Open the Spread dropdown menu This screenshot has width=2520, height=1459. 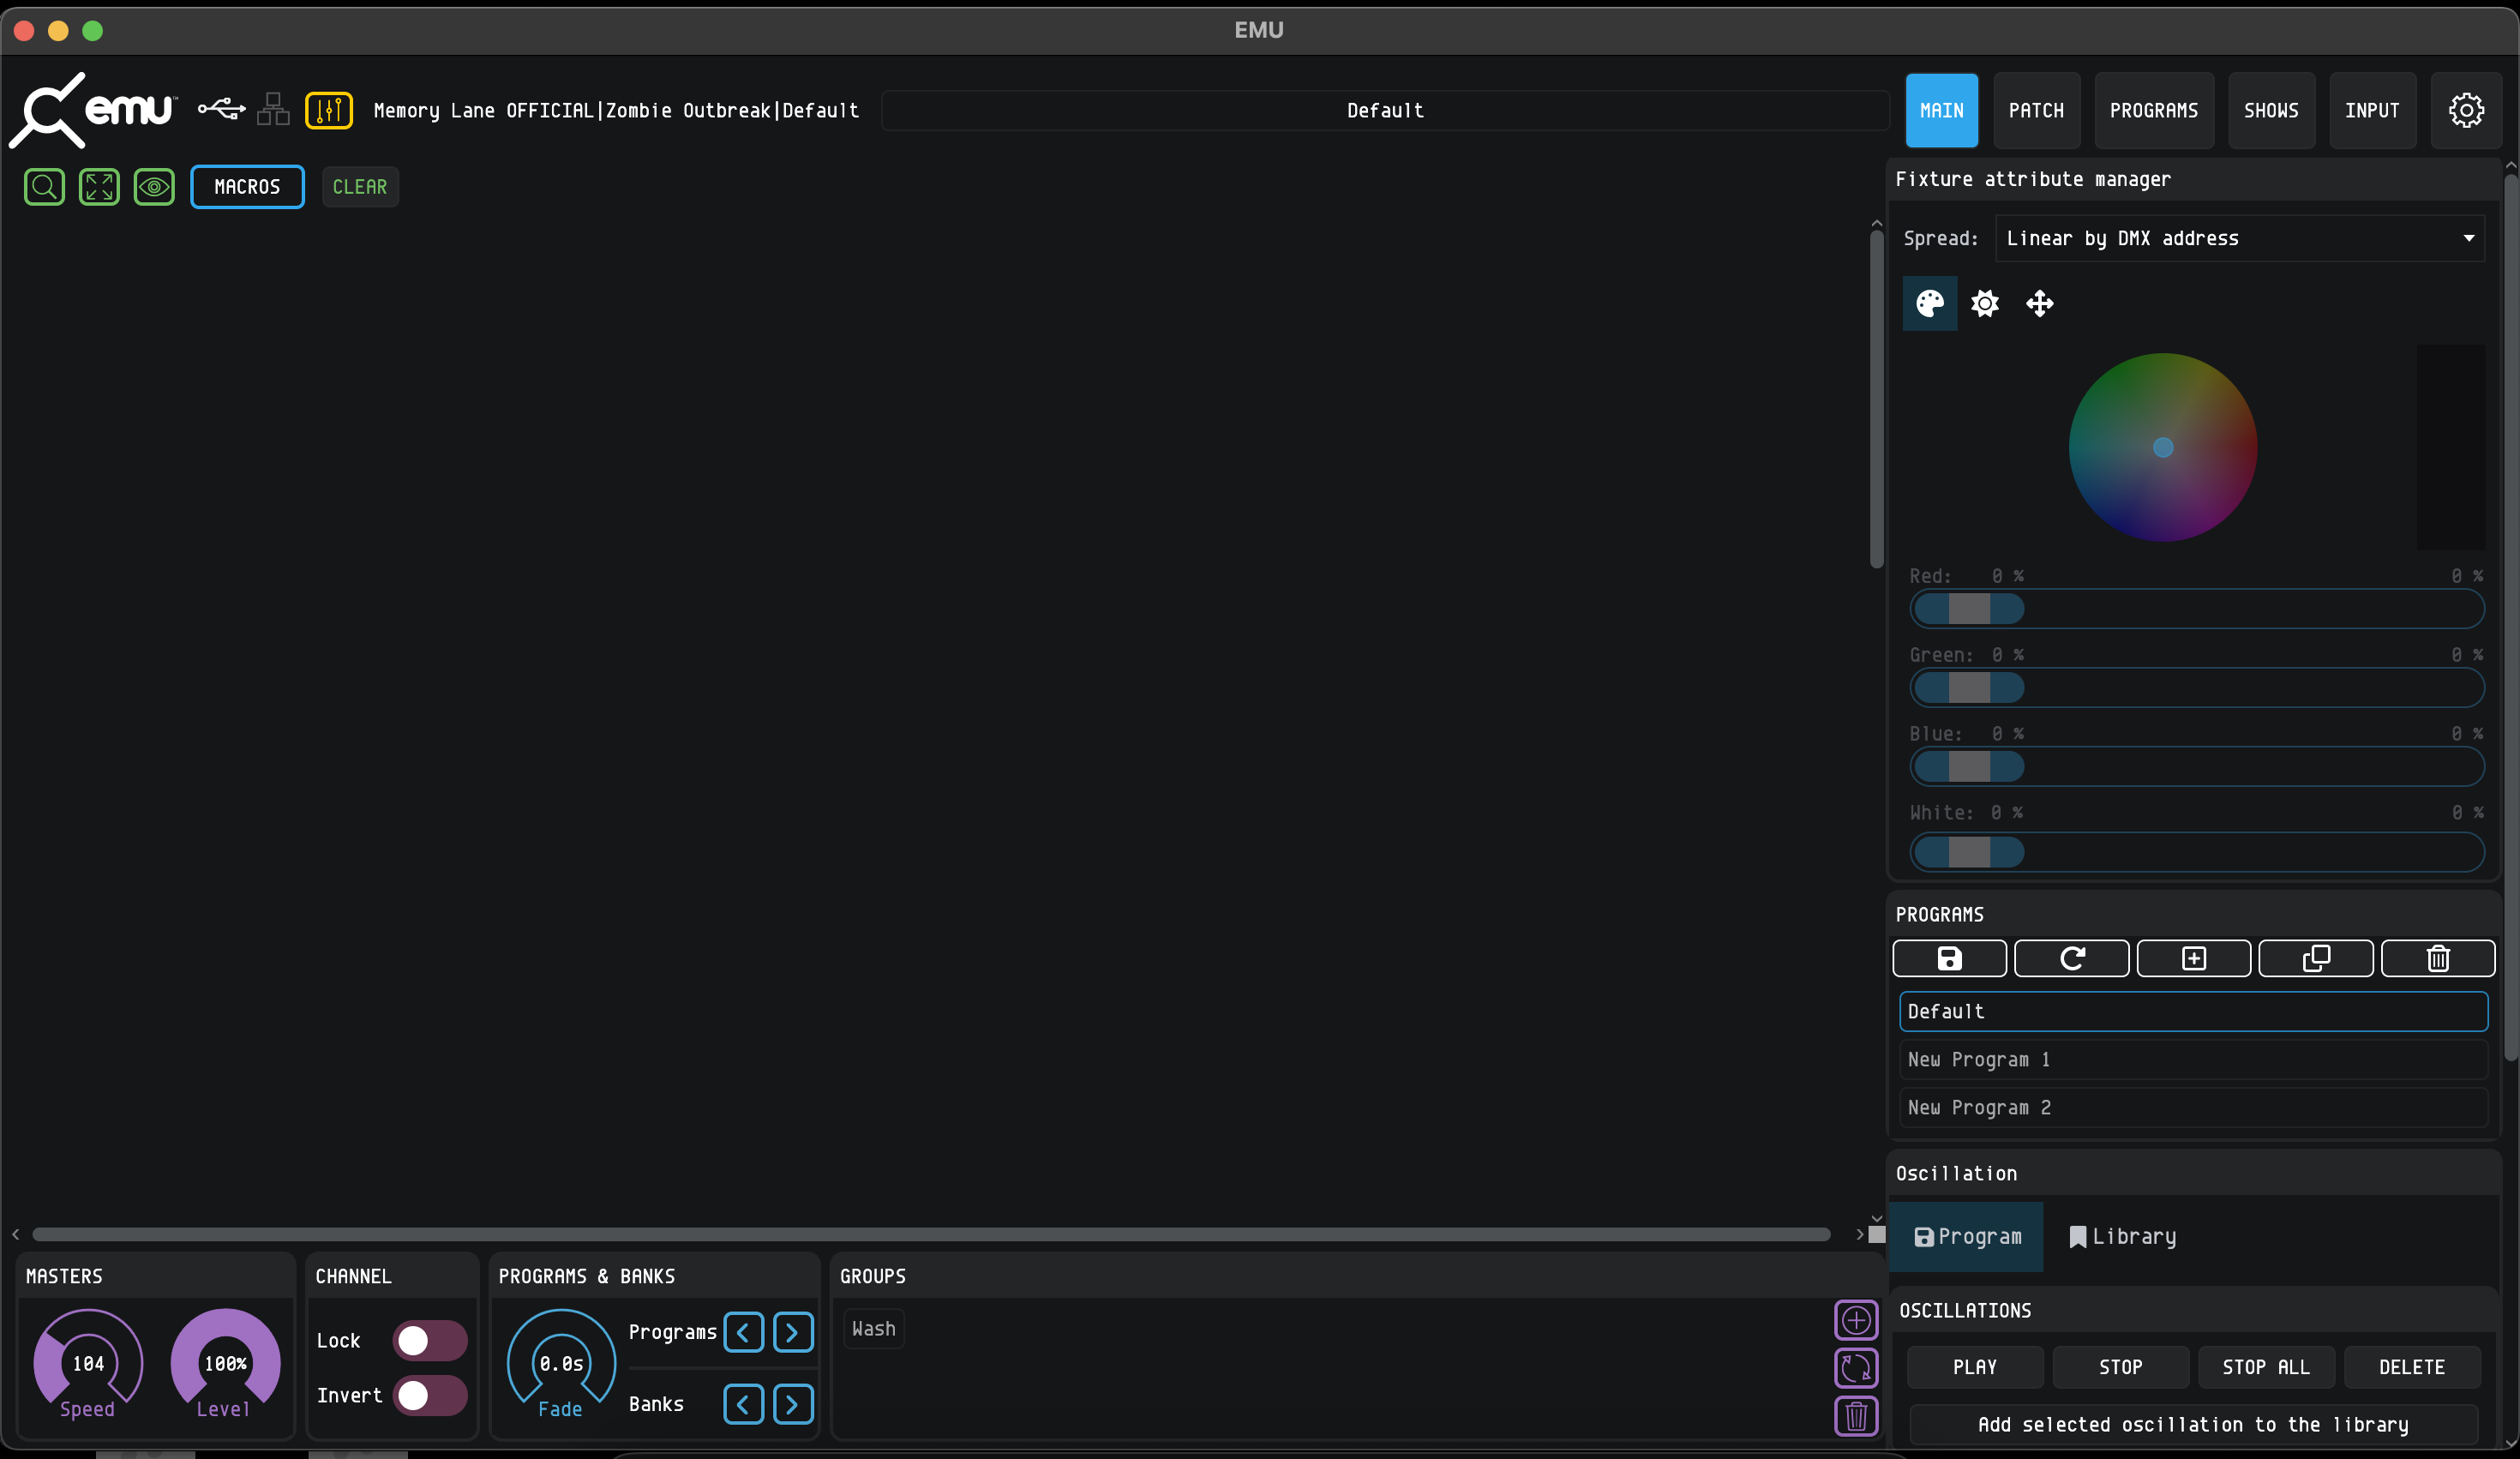pos(2239,238)
